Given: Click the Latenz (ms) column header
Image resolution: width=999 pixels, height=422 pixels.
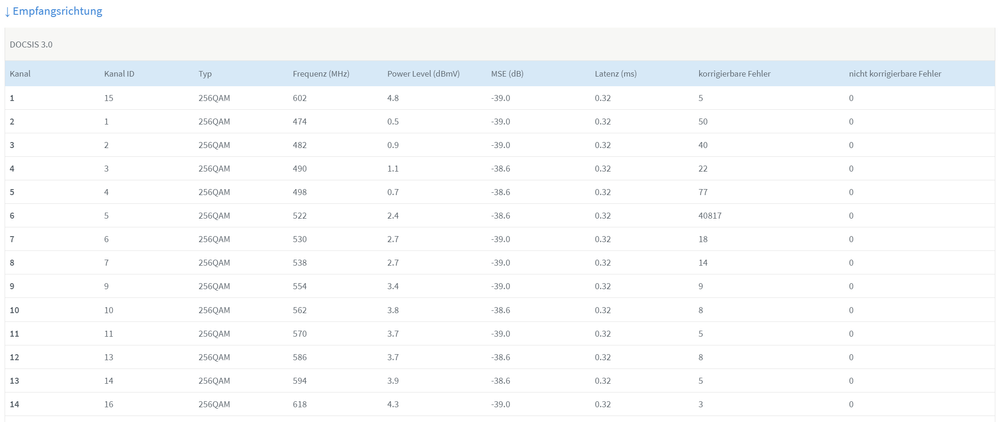Looking at the screenshot, I should point(615,74).
